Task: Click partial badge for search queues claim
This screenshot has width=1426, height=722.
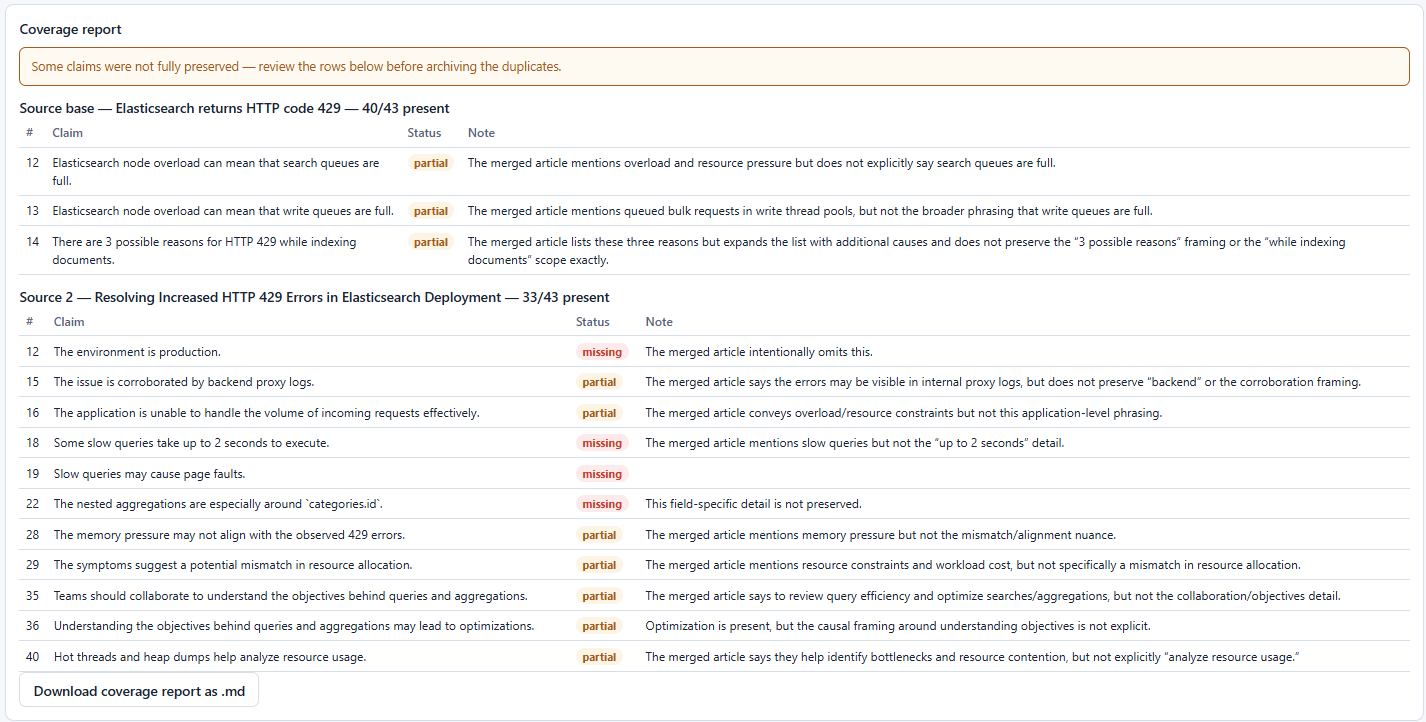Action: [431, 163]
